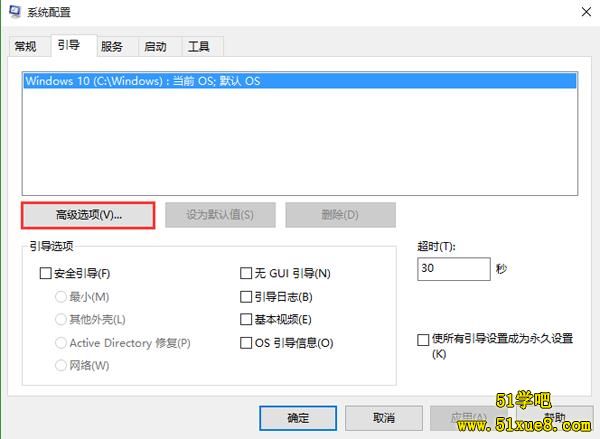This screenshot has width=600, height=439.
Task: Go to the 启动 tab
Action: (155, 46)
